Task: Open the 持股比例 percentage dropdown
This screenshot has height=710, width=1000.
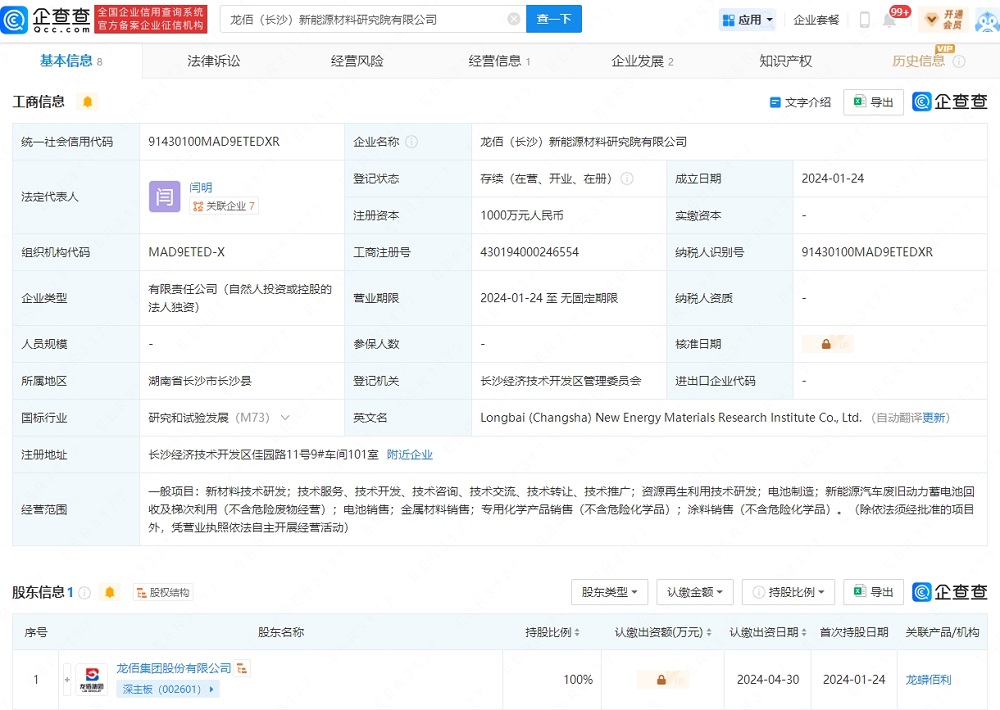Action: coord(787,592)
